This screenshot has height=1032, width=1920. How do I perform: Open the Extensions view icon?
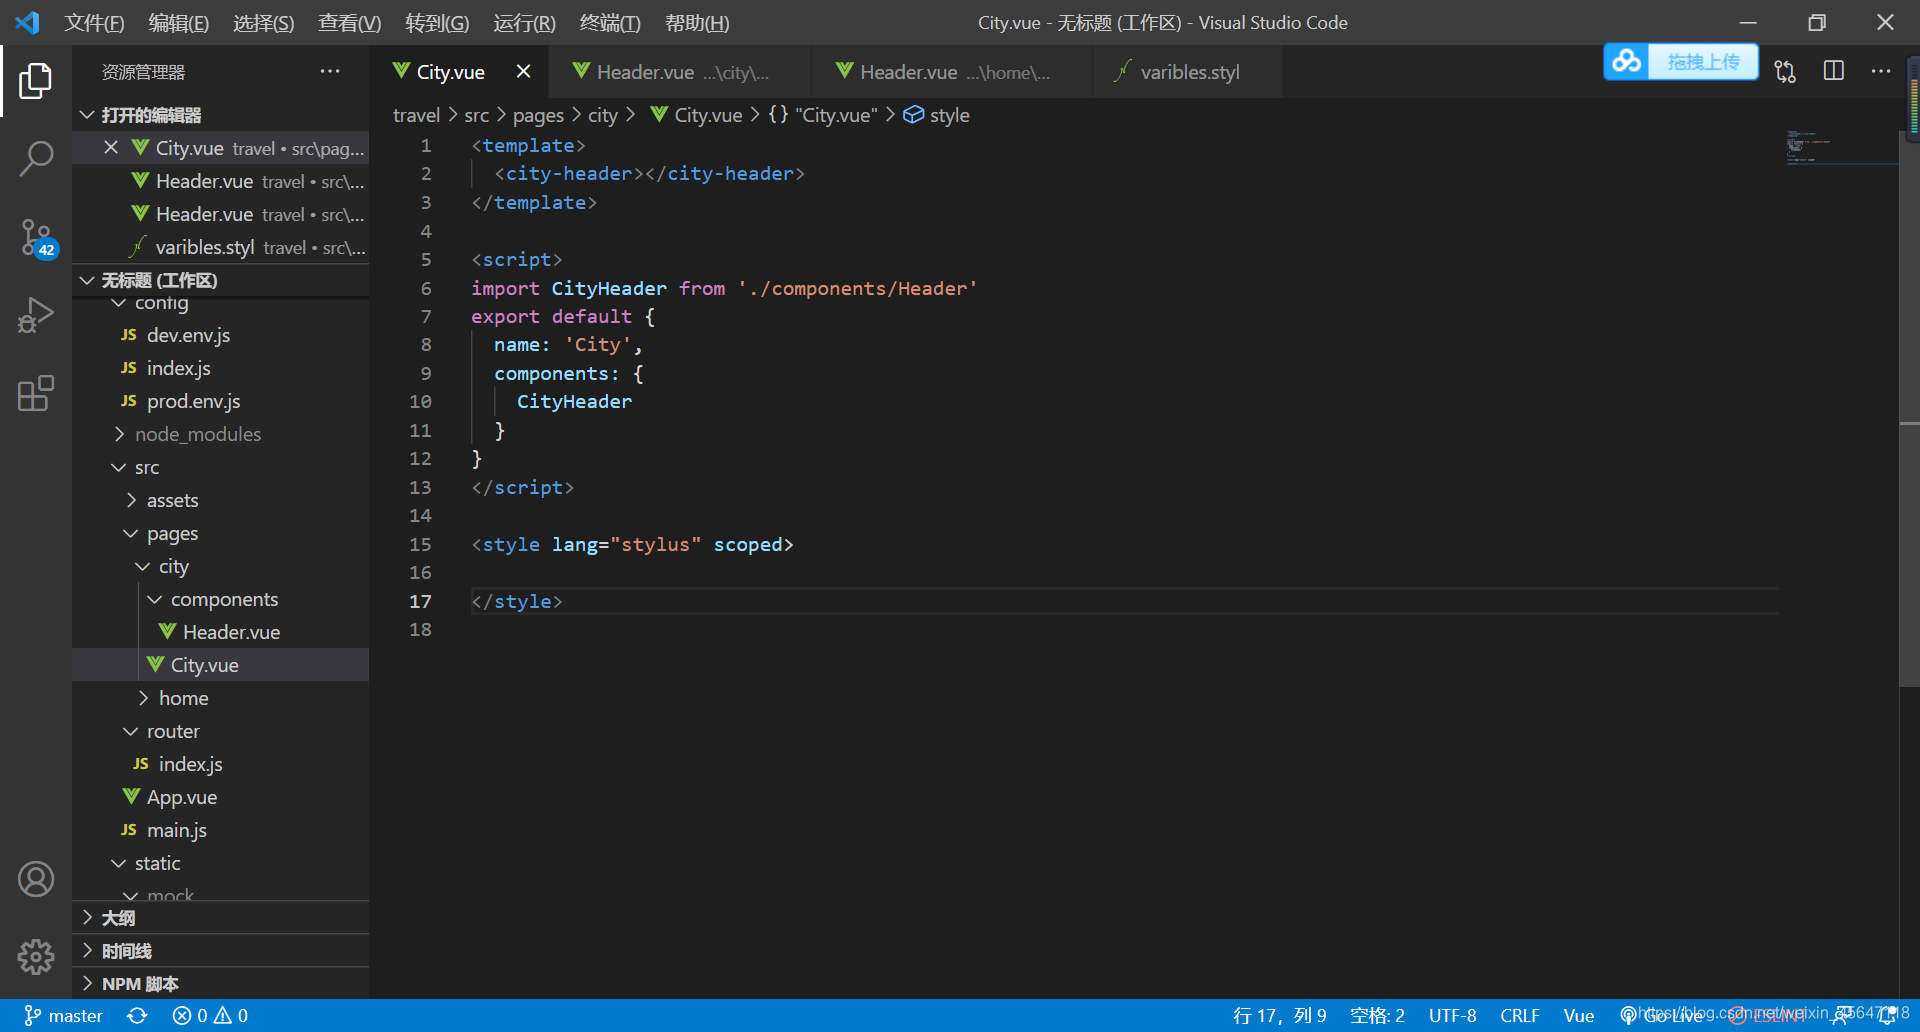point(36,393)
